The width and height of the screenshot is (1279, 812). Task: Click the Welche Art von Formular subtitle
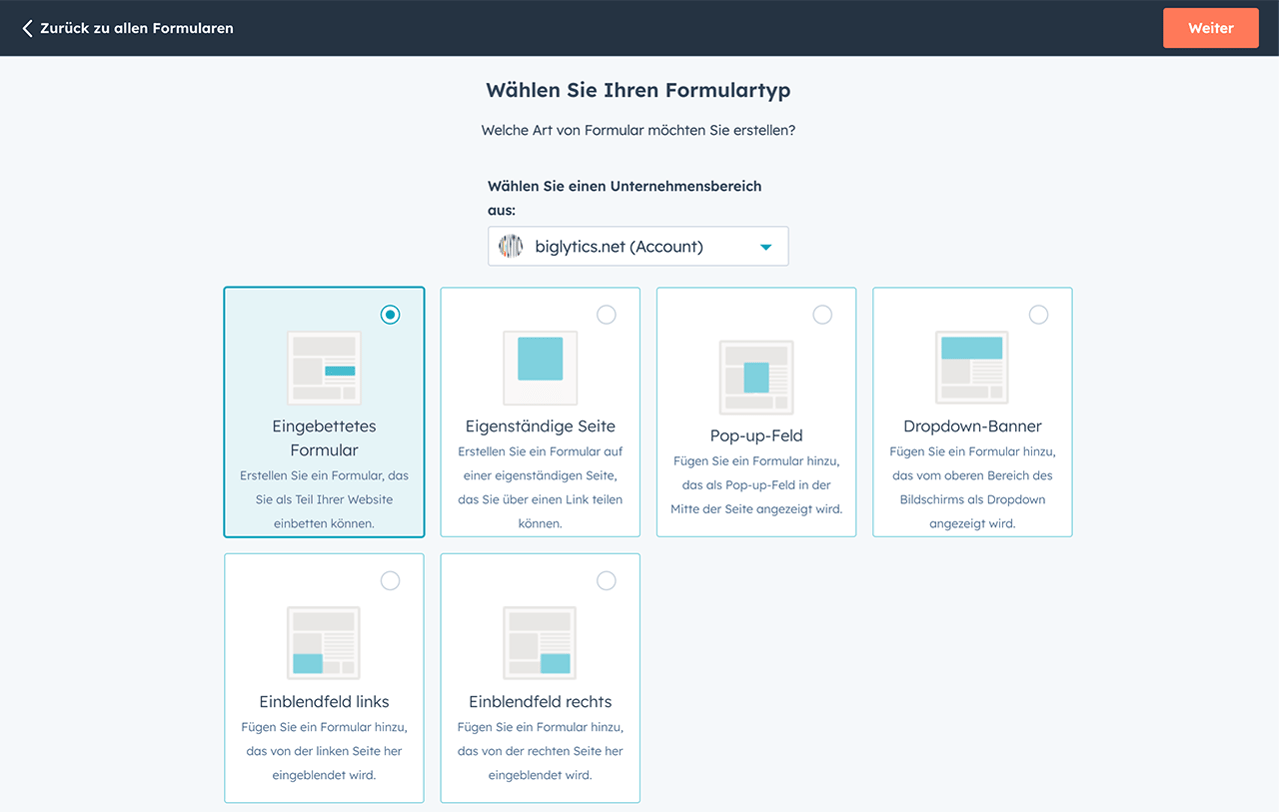click(x=638, y=130)
